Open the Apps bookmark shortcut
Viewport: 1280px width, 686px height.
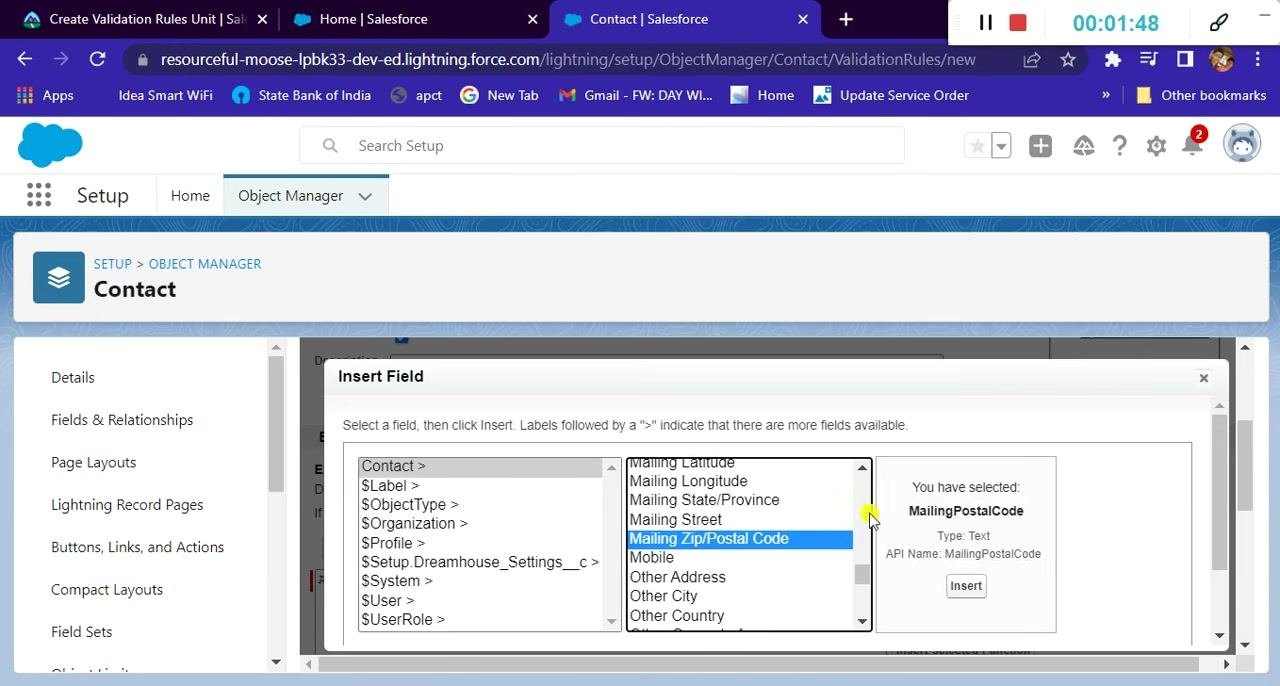pos(45,95)
